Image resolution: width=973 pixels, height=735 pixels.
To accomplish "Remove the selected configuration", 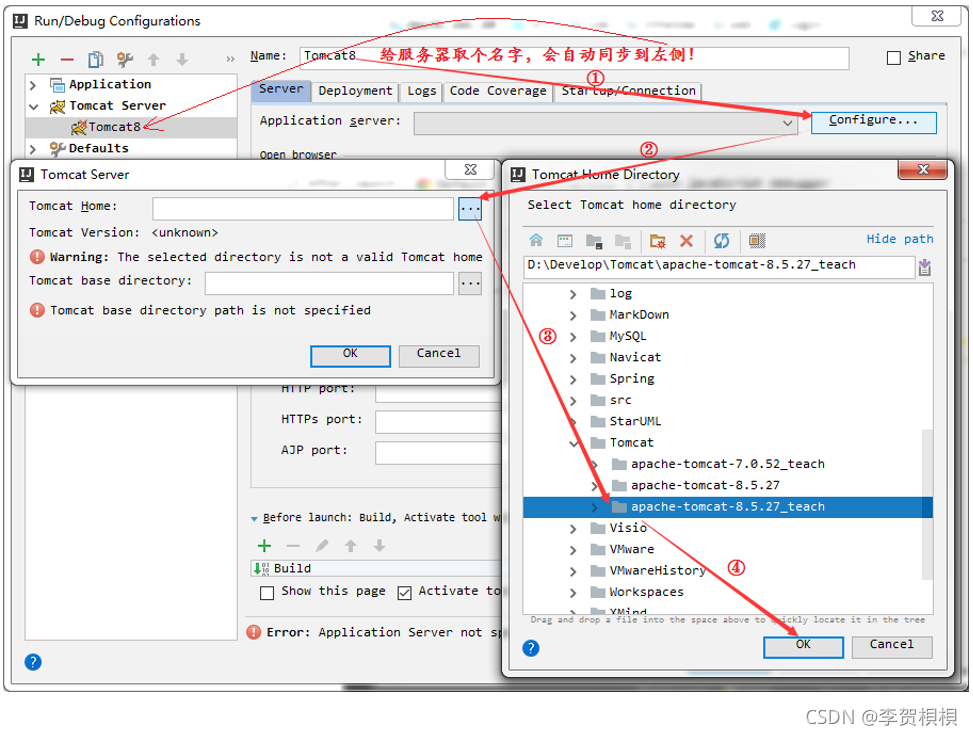I will [67, 60].
